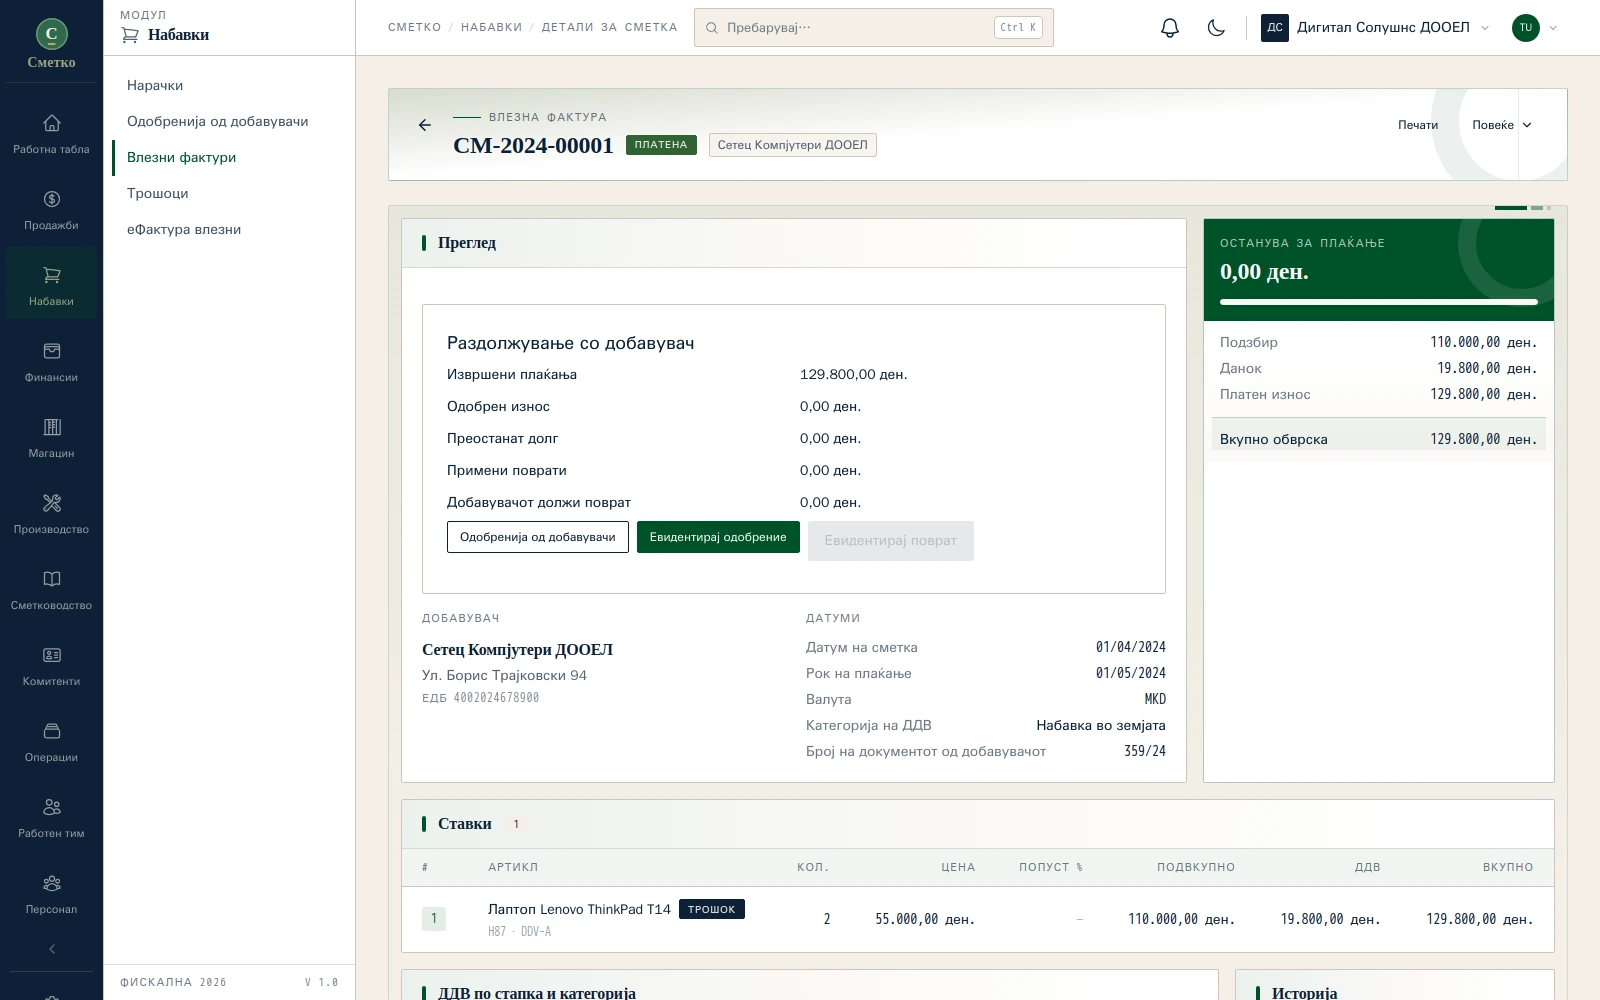Click the НАБАВКИ breadcrumb link
Screen dimensions: 1600x1000
492,28
